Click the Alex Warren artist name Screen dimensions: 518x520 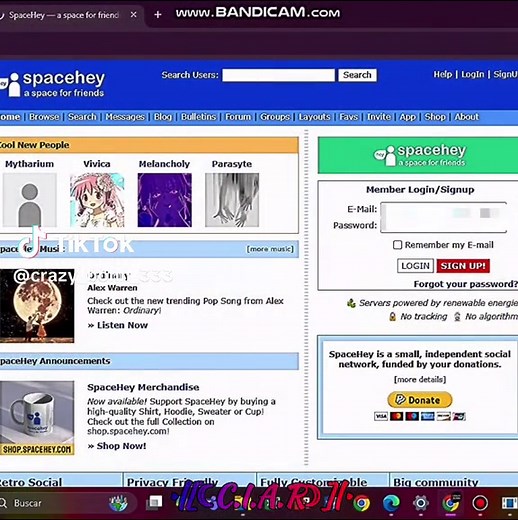pos(112,288)
